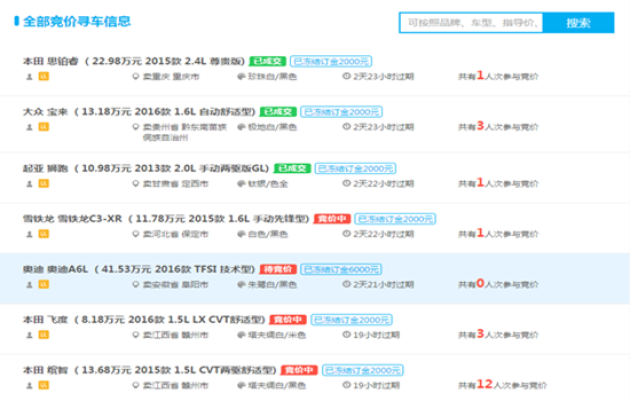The image size is (630, 401).
Task: Click 共有0人次参与竞价 in the 奥迪A6L row
Action: tap(498, 284)
